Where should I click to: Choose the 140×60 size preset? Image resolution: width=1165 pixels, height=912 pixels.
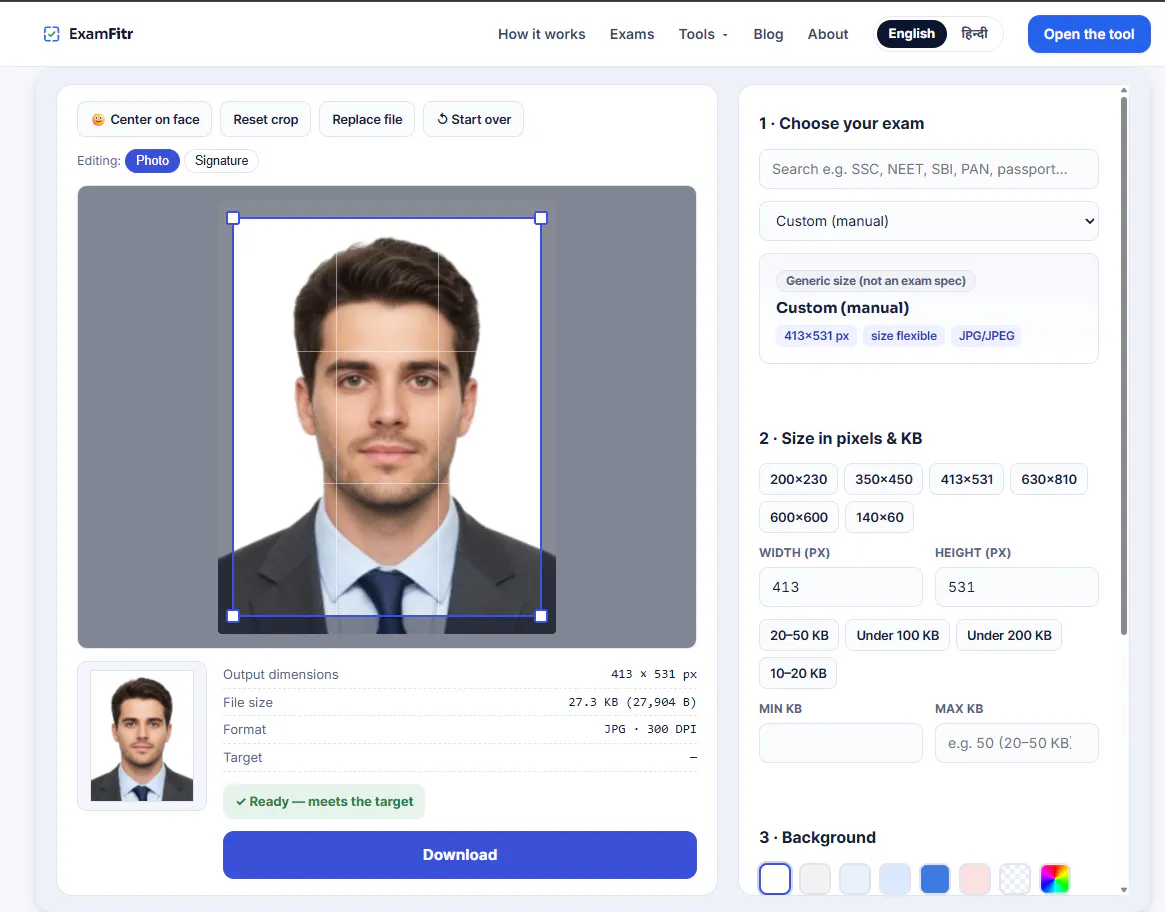[880, 517]
